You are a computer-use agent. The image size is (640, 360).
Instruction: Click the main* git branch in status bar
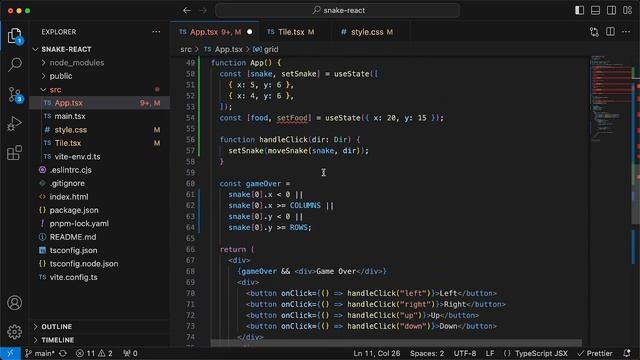(x=40, y=353)
